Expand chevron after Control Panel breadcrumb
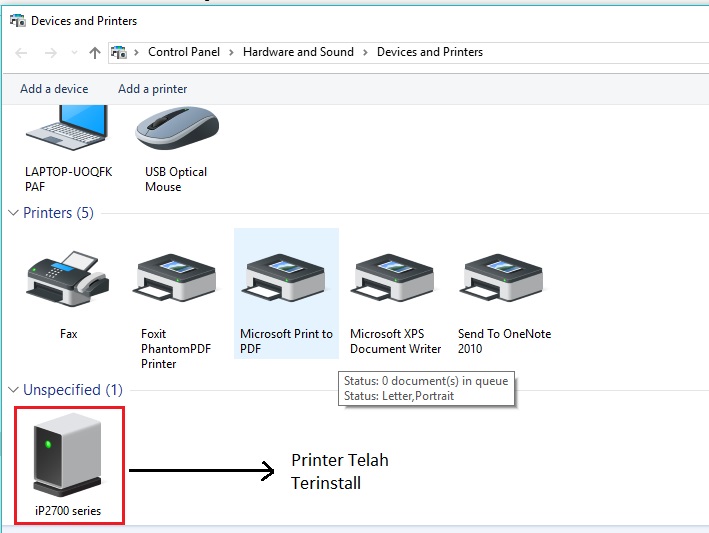This screenshot has width=709, height=533. [x=231, y=52]
